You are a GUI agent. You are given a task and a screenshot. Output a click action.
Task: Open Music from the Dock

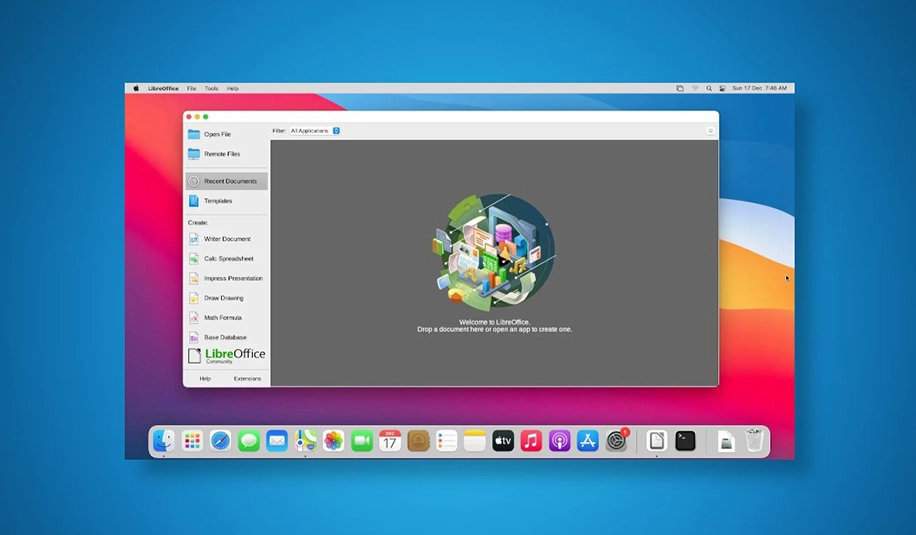(531, 441)
